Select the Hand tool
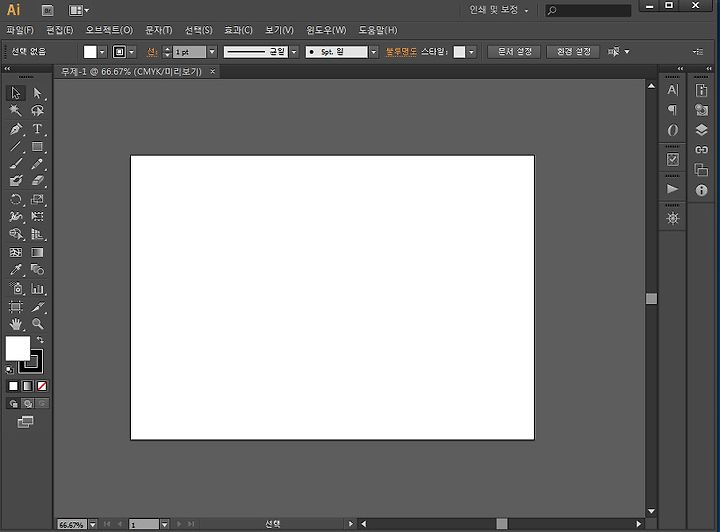Viewport: 720px width, 532px height. pos(16,324)
